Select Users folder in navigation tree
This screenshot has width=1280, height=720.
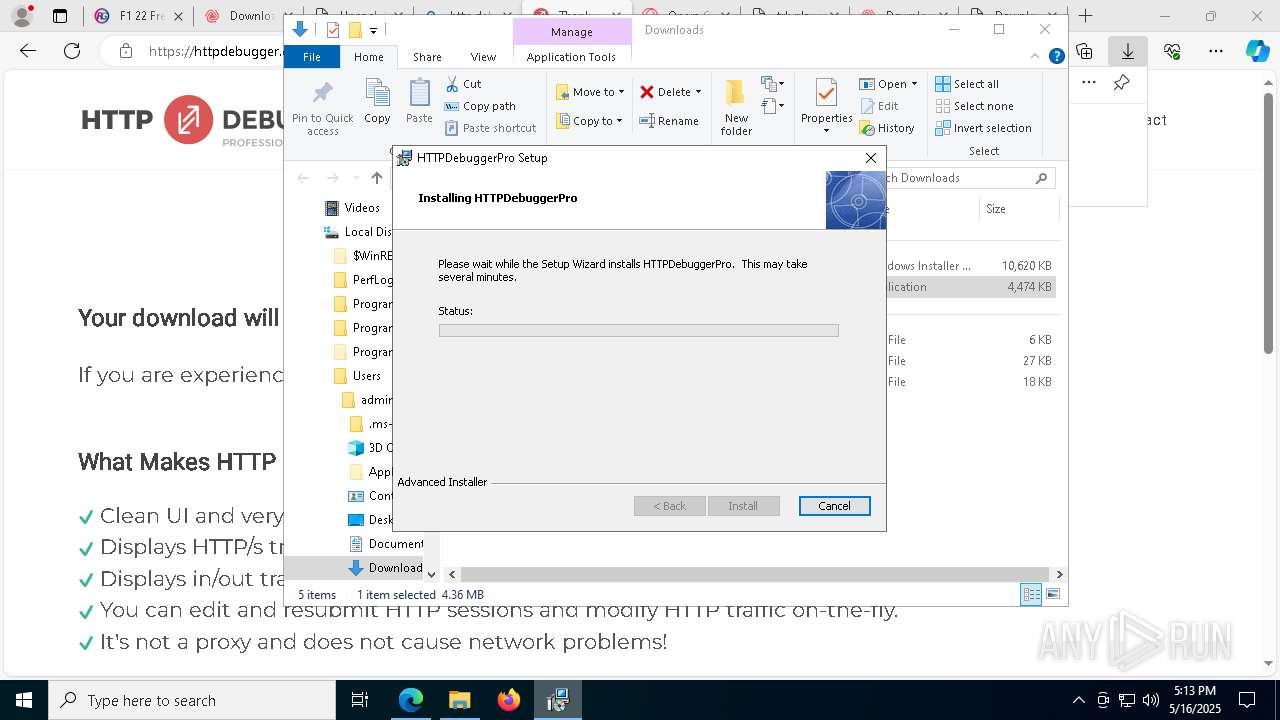357,376
